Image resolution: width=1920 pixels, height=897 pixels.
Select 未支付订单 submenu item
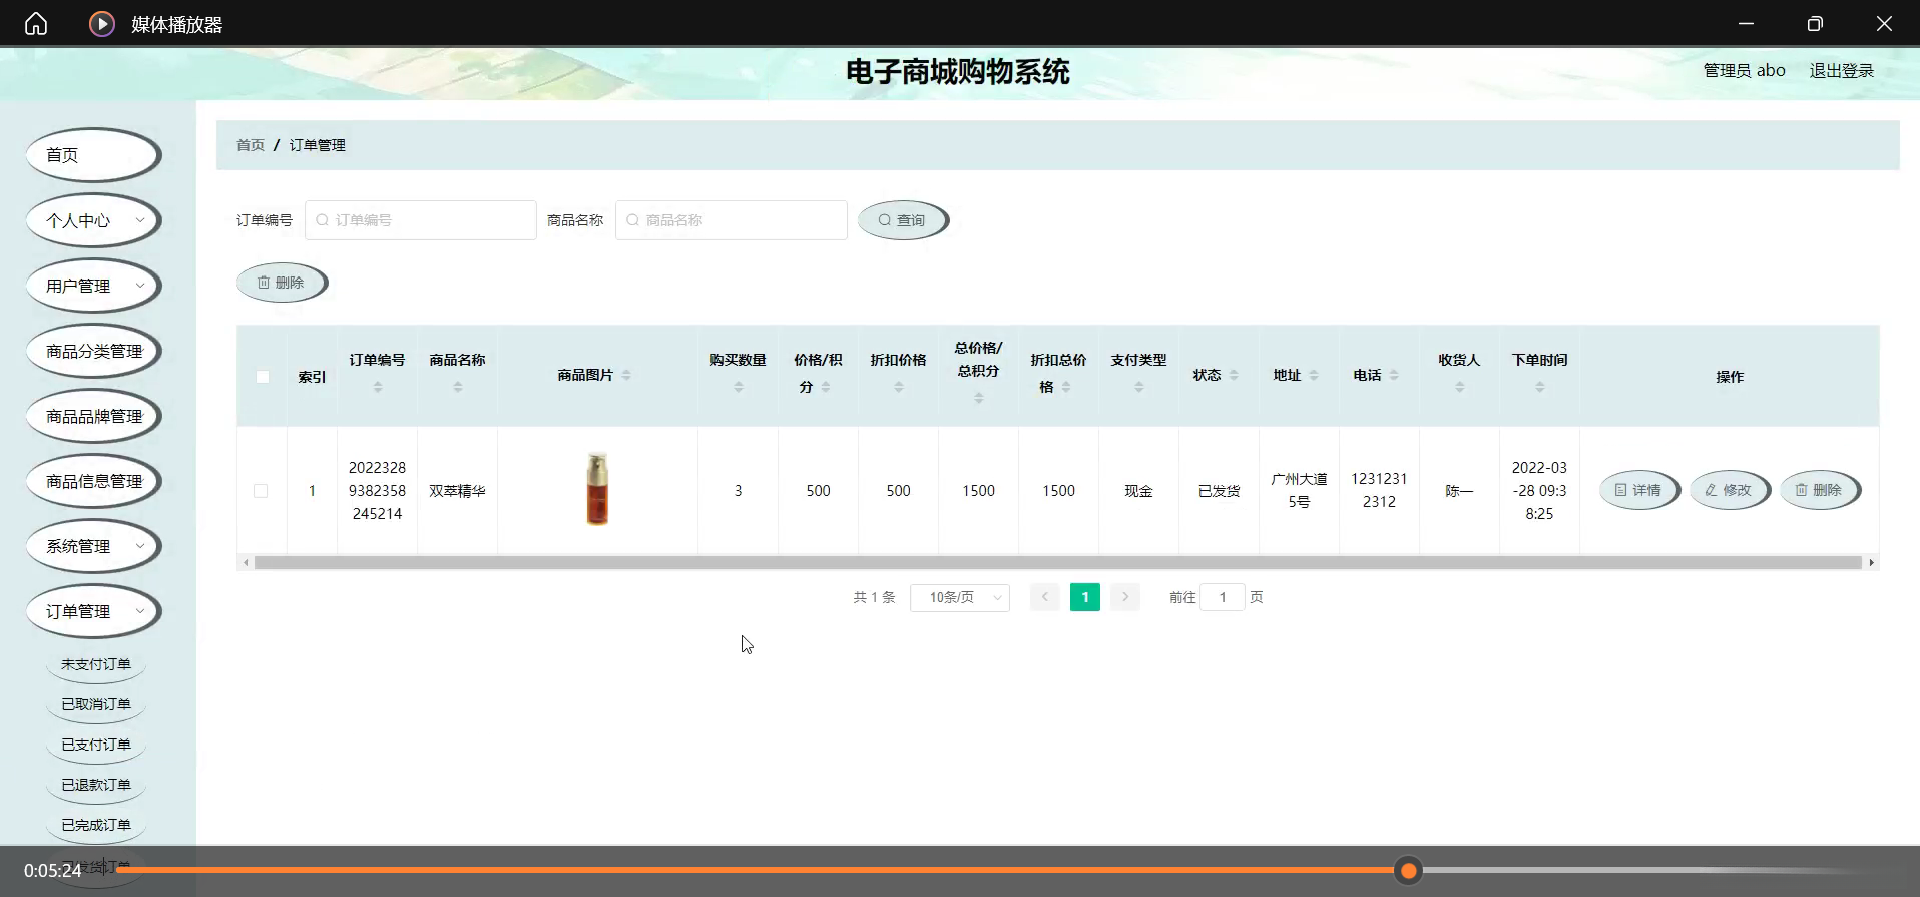(x=96, y=664)
